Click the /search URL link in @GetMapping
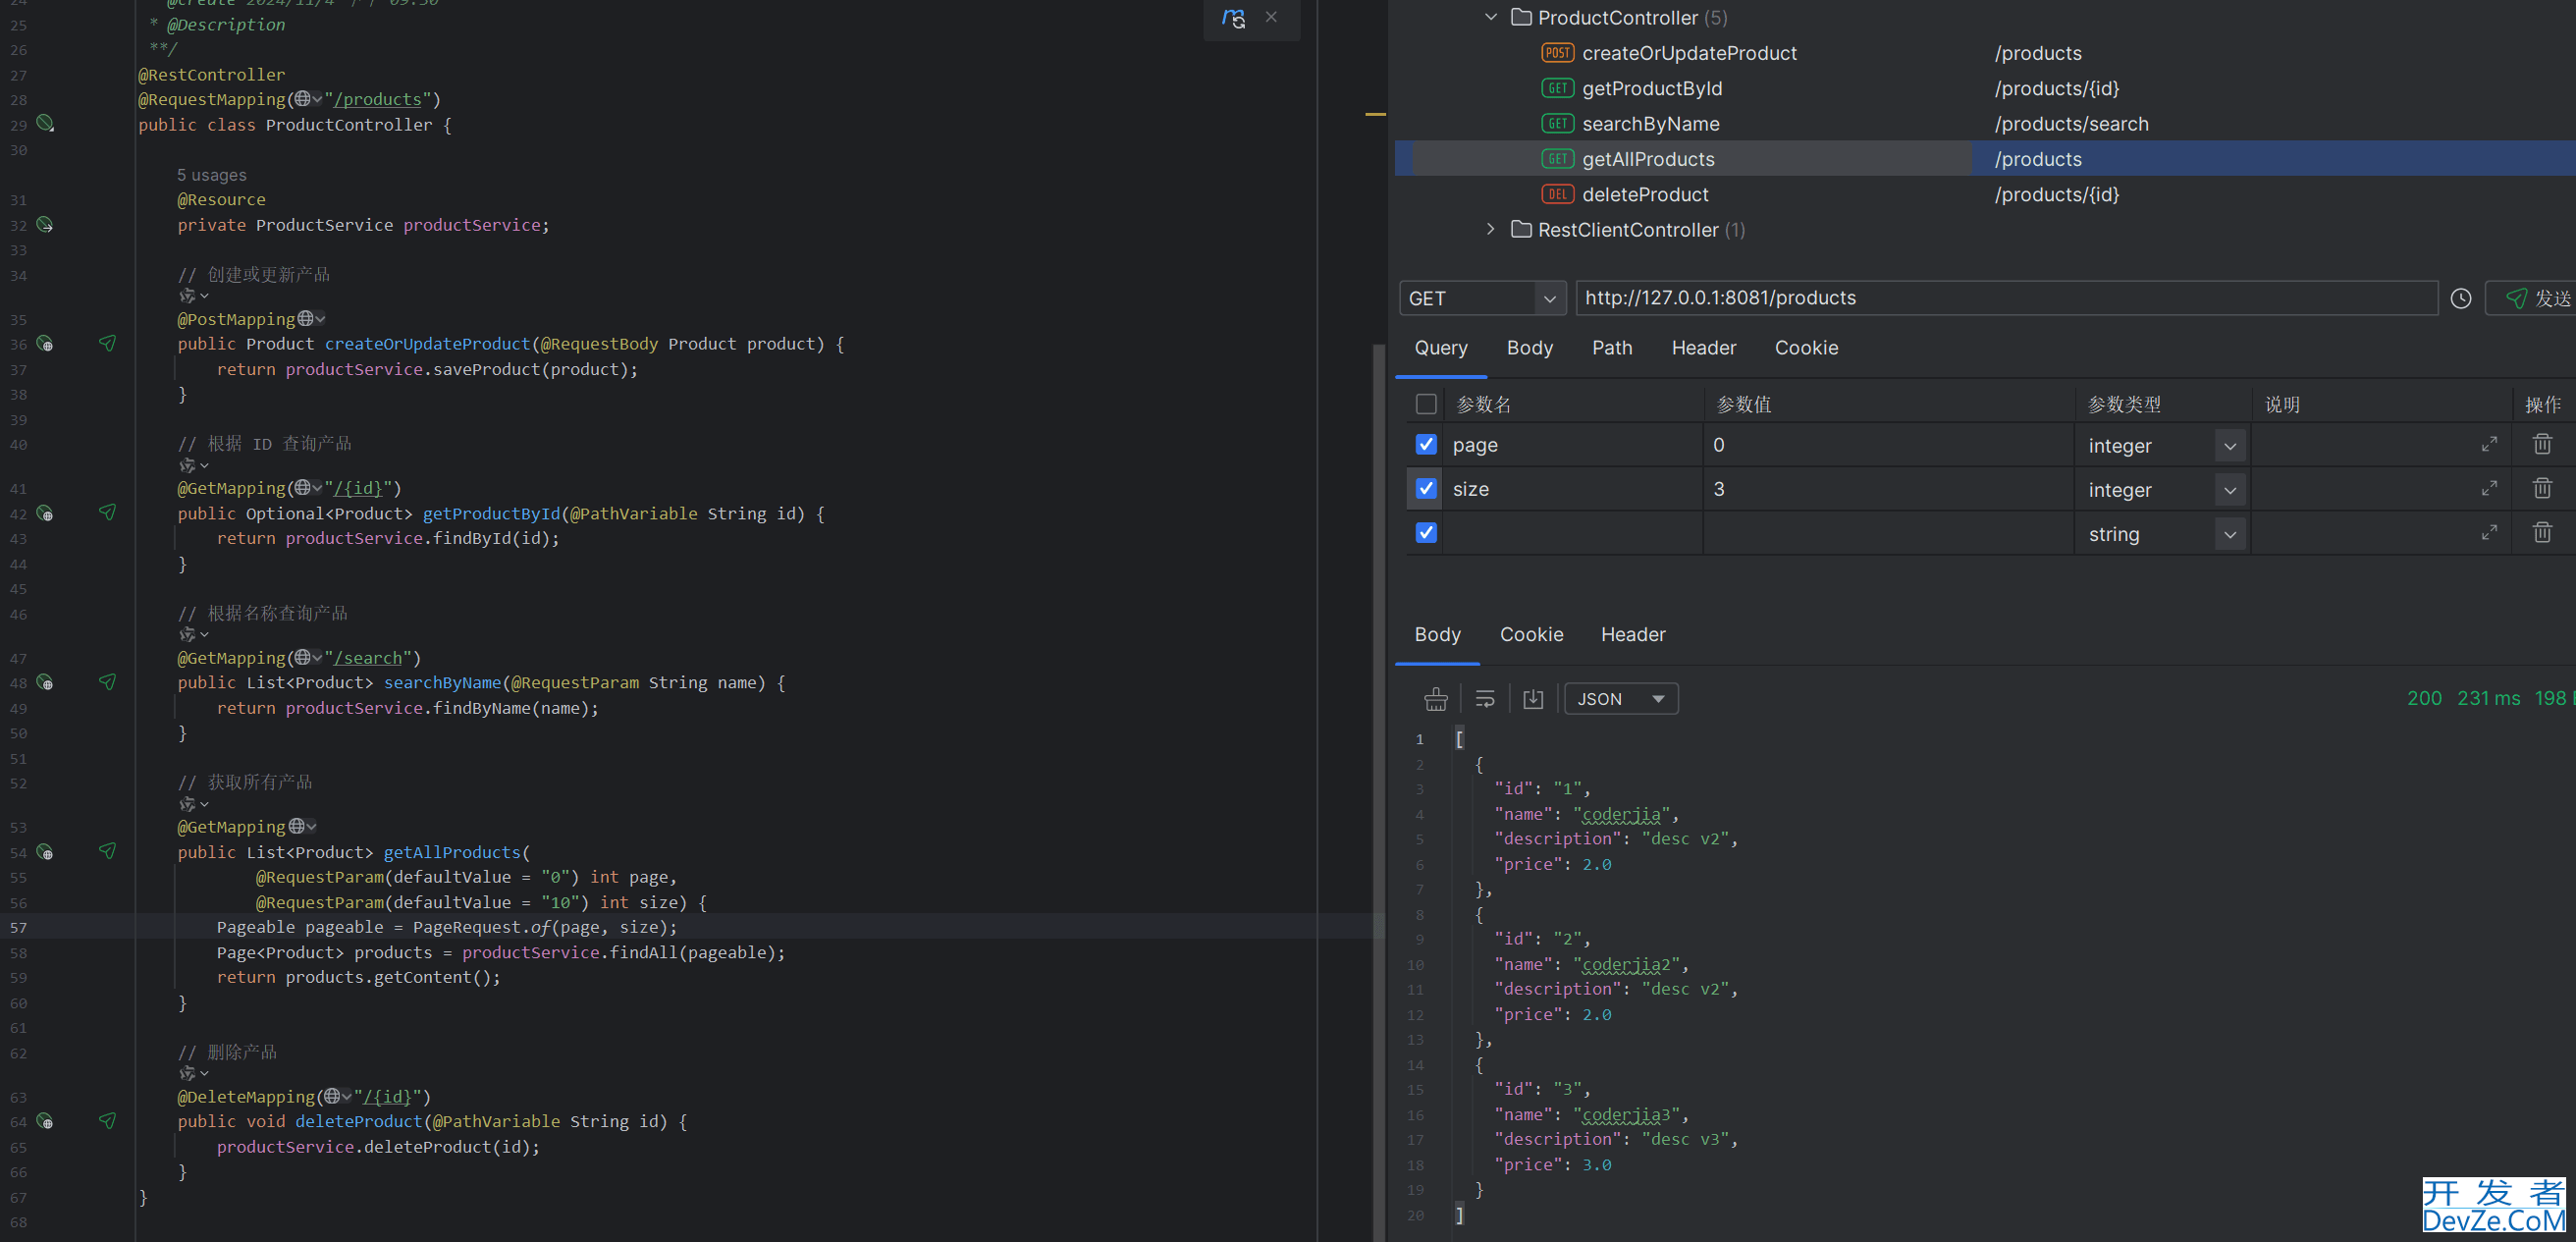This screenshot has width=2576, height=1242. [x=368, y=657]
